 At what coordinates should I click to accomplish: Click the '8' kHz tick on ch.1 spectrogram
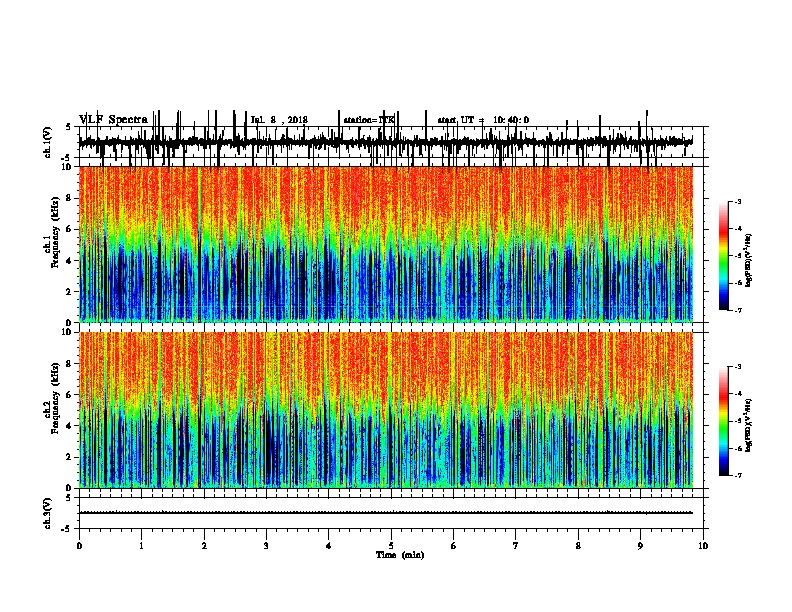pyautogui.click(x=70, y=198)
